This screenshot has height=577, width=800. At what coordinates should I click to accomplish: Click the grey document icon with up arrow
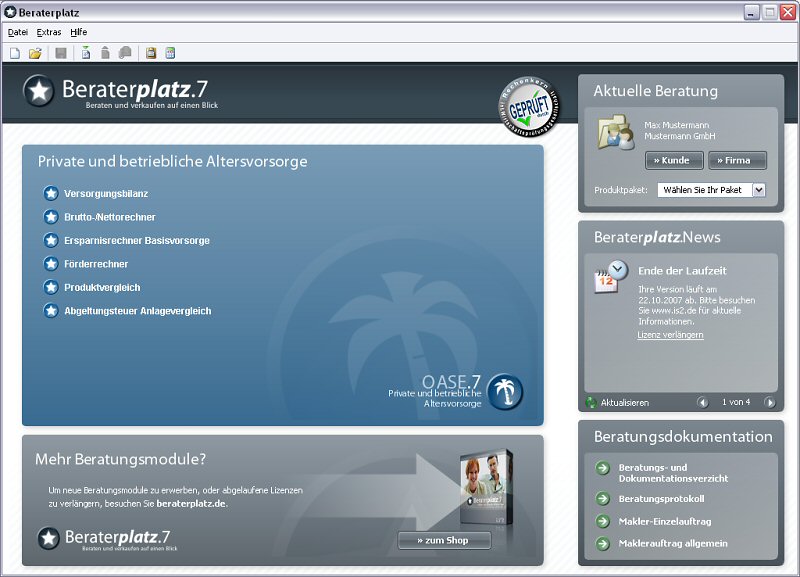105,53
